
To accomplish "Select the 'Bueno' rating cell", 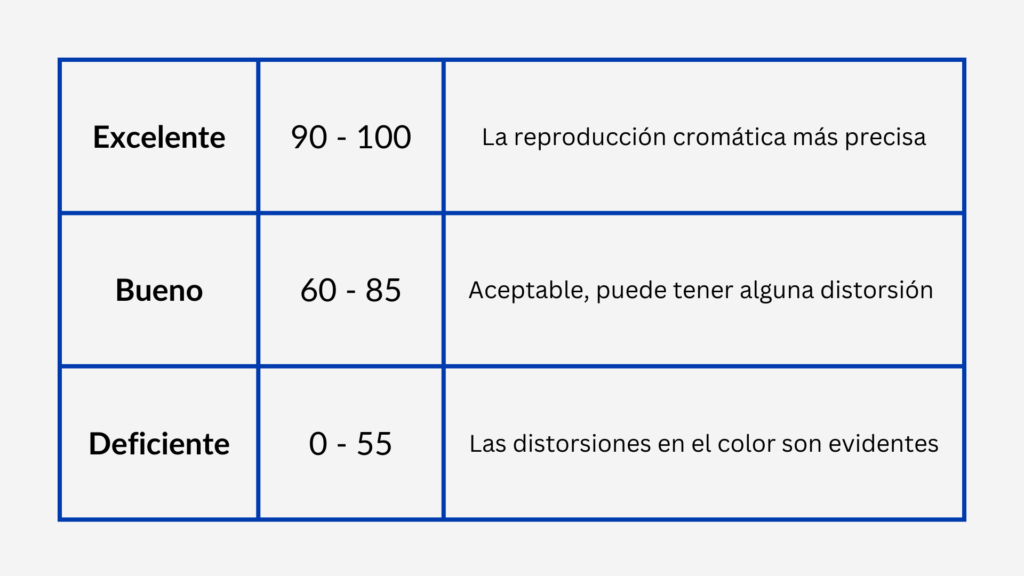I will point(159,290).
